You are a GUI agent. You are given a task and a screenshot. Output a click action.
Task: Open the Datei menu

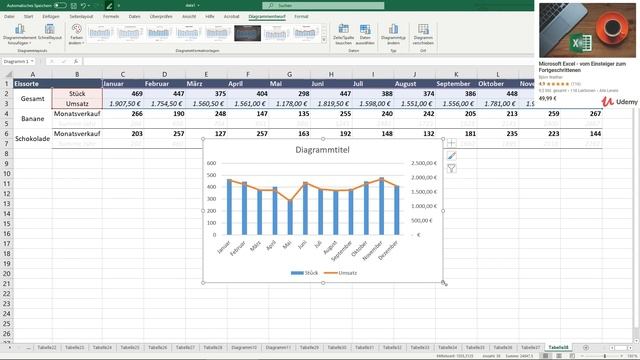point(9,16)
